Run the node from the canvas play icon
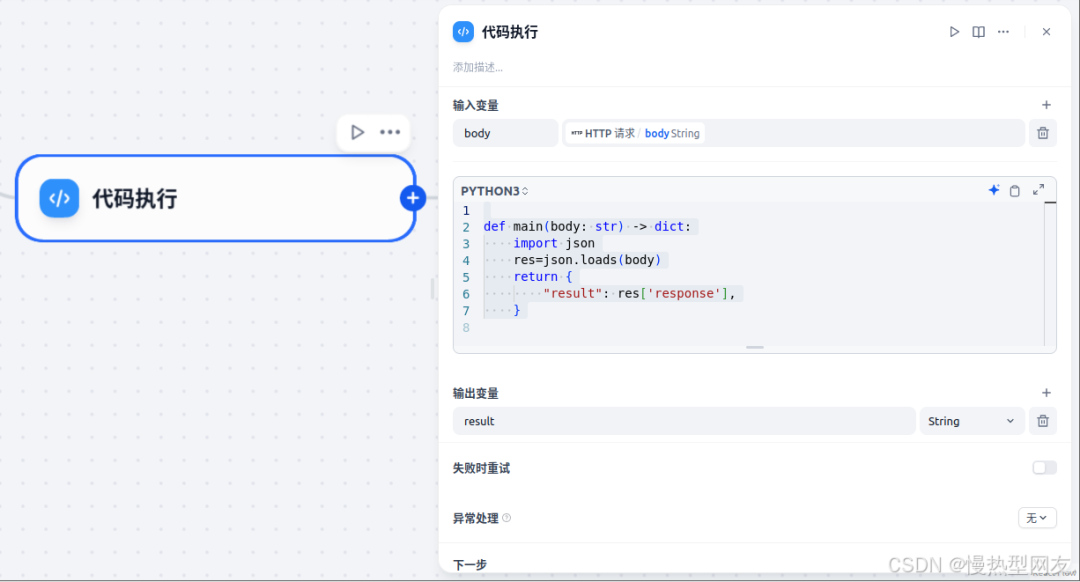 click(x=357, y=131)
